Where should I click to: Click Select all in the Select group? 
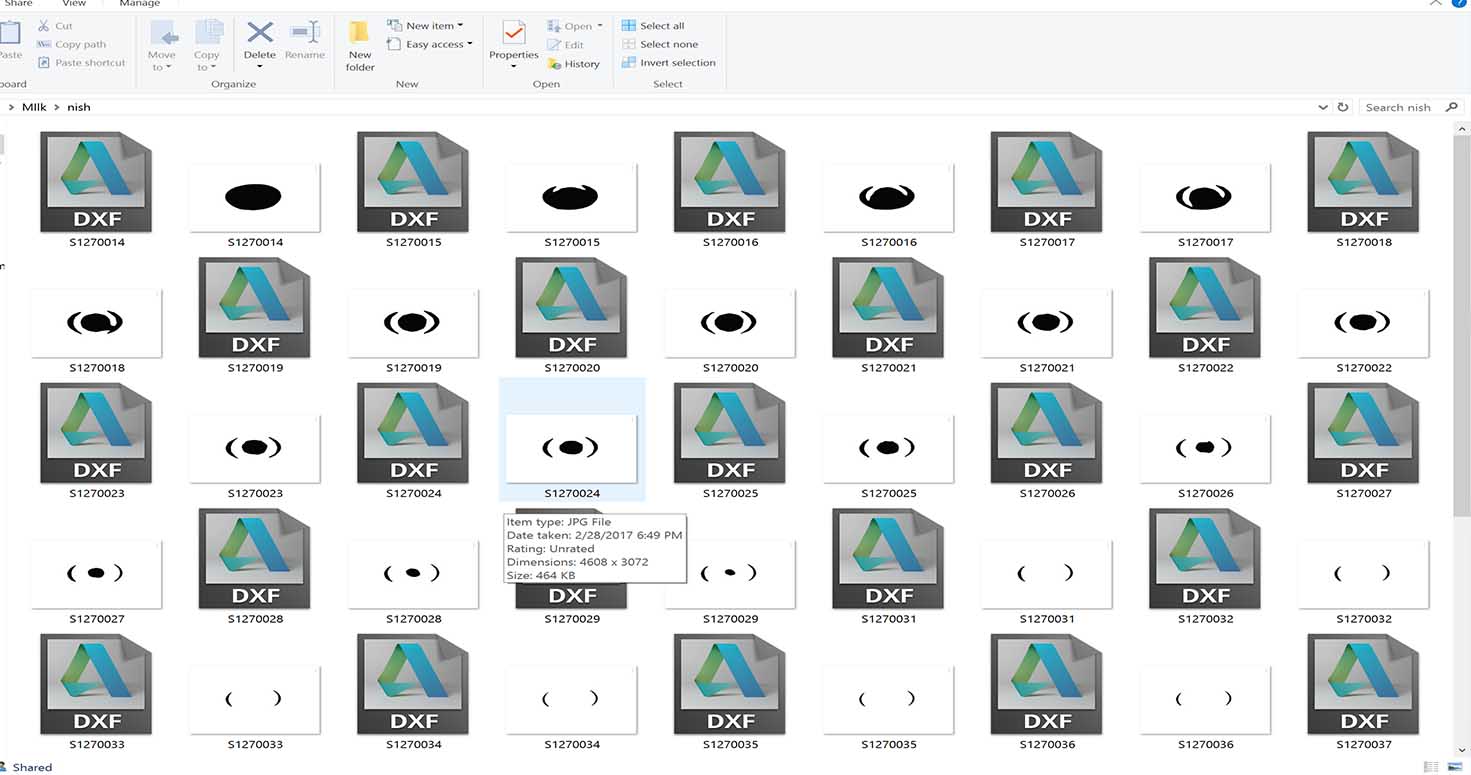[653, 26]
